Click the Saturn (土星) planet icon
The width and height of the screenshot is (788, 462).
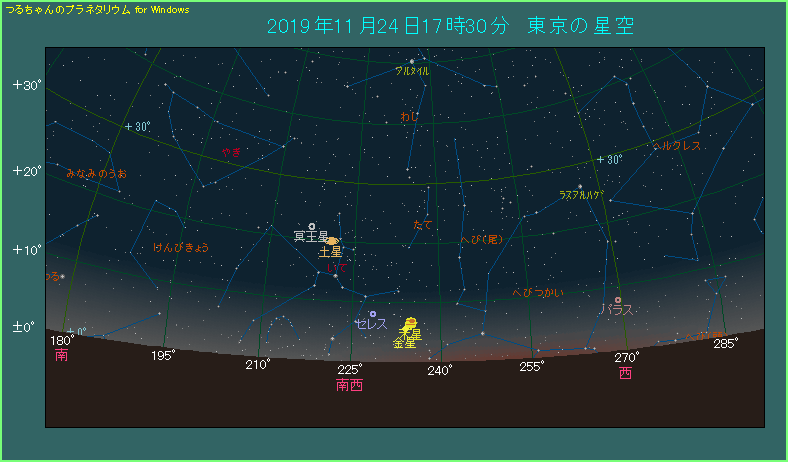click(331, 241)
